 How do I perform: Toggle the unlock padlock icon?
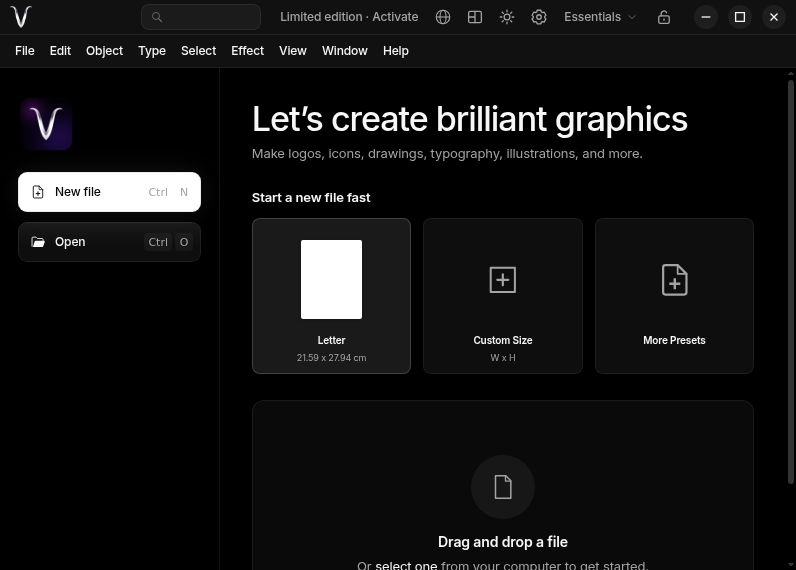[x=664, y=17]
